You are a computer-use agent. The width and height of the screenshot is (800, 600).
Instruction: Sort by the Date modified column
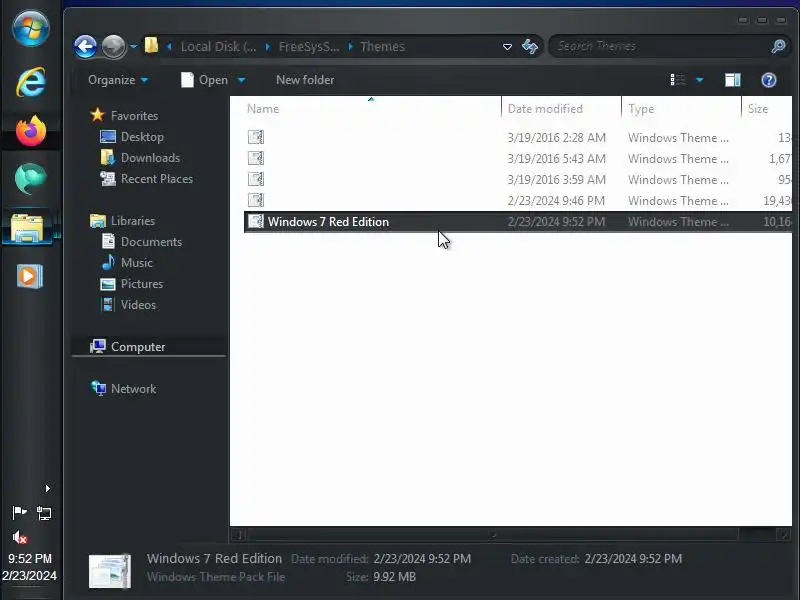561,109
